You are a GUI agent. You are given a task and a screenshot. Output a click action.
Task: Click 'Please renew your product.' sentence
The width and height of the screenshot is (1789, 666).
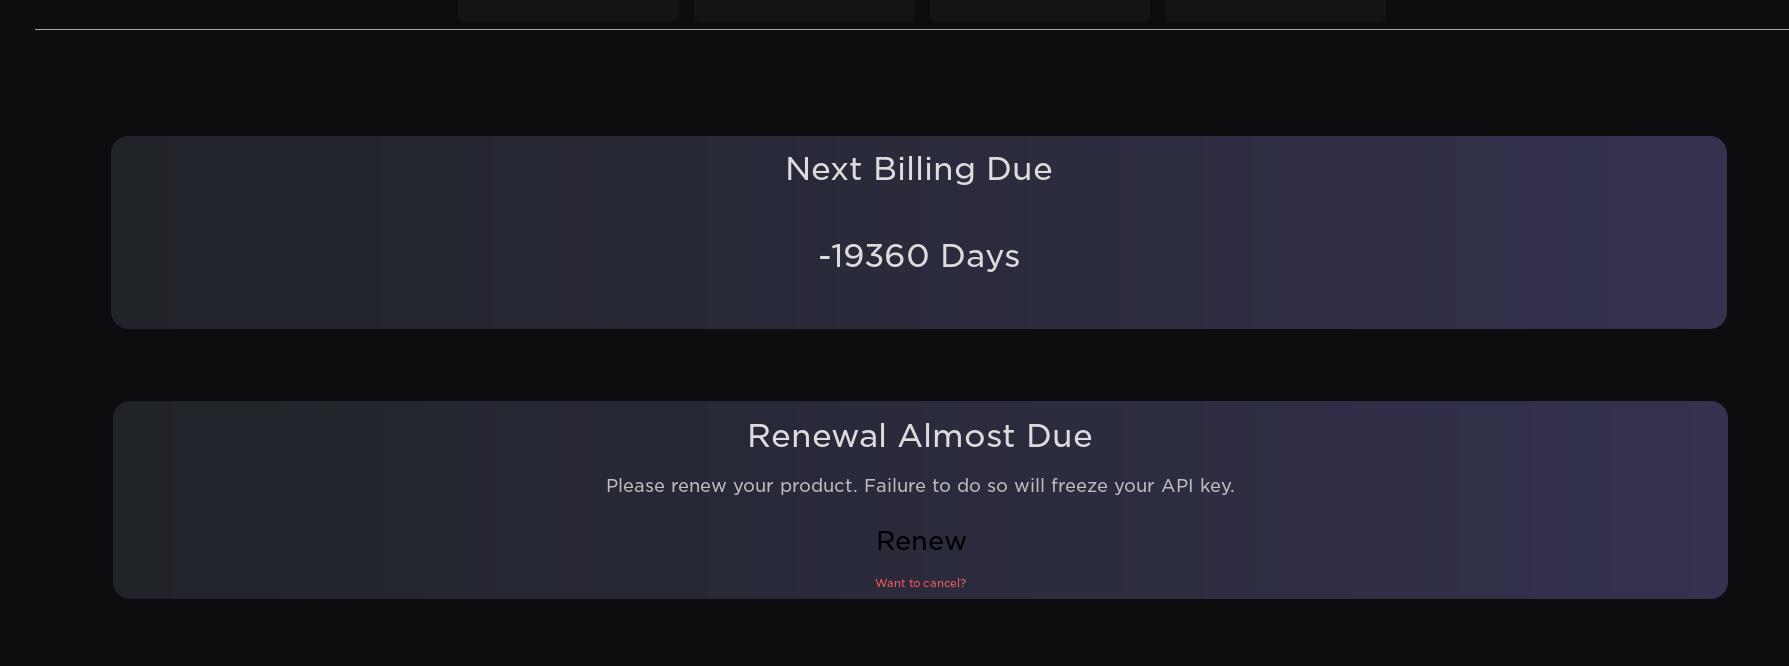pos(731,486)
